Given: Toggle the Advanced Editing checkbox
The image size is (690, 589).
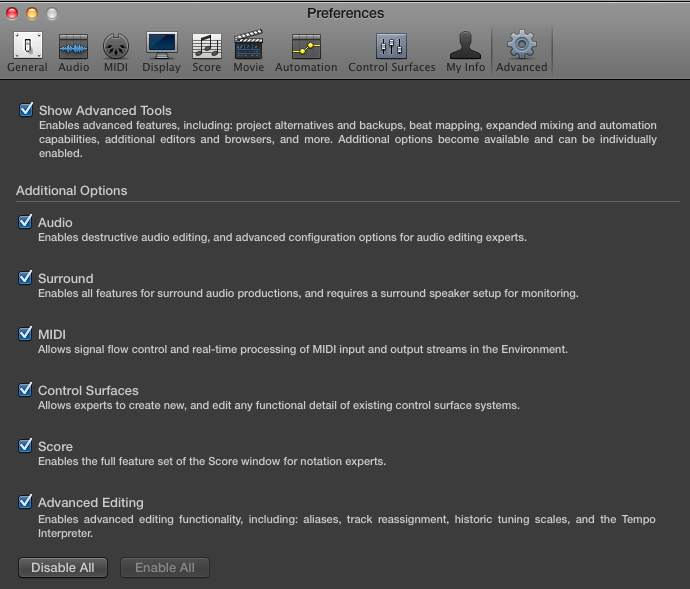Looking at the screenshot, I should [x=25, y=501].
